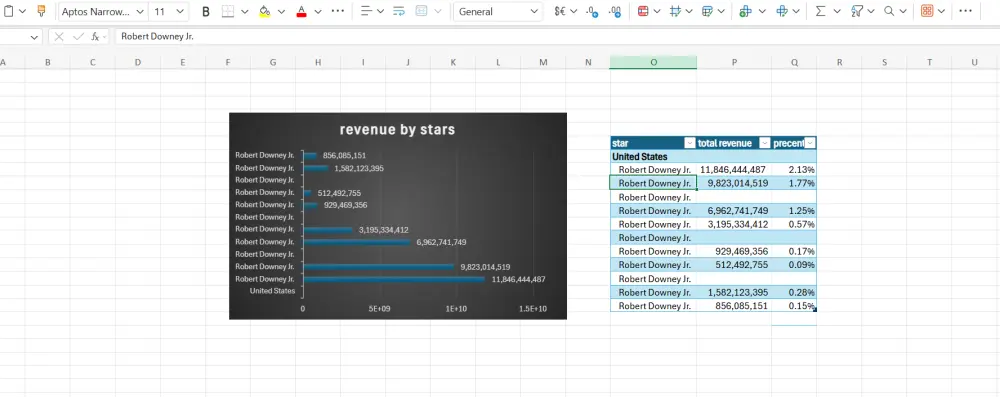
Task: Open the Add-ins icon
Action: [x=927, y=11]
